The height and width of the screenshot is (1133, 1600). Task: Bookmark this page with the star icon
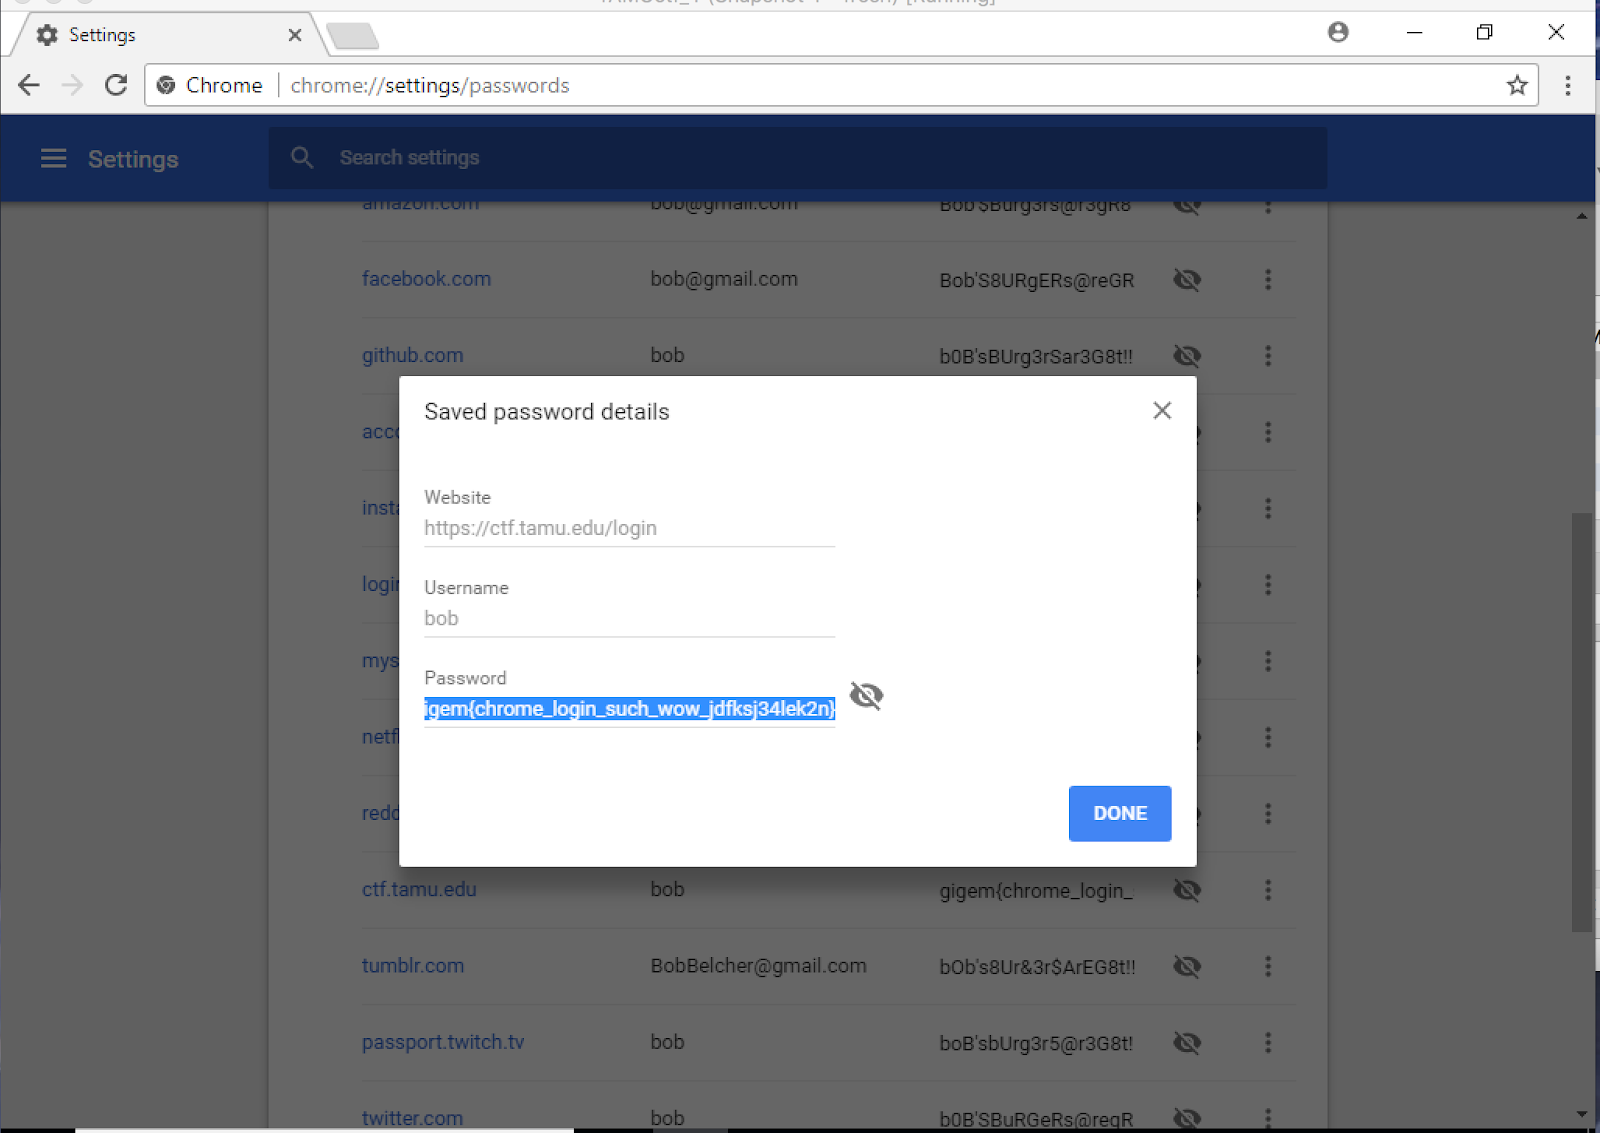point(1517,85)
